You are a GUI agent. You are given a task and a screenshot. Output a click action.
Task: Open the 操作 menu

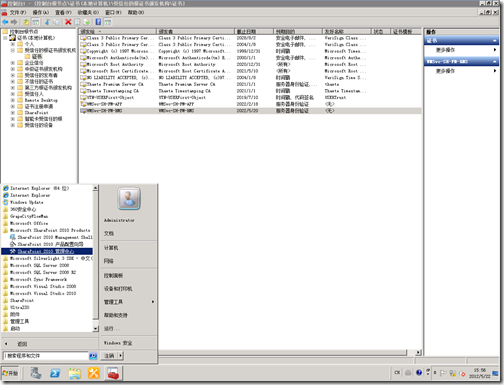tap(41, 13)
